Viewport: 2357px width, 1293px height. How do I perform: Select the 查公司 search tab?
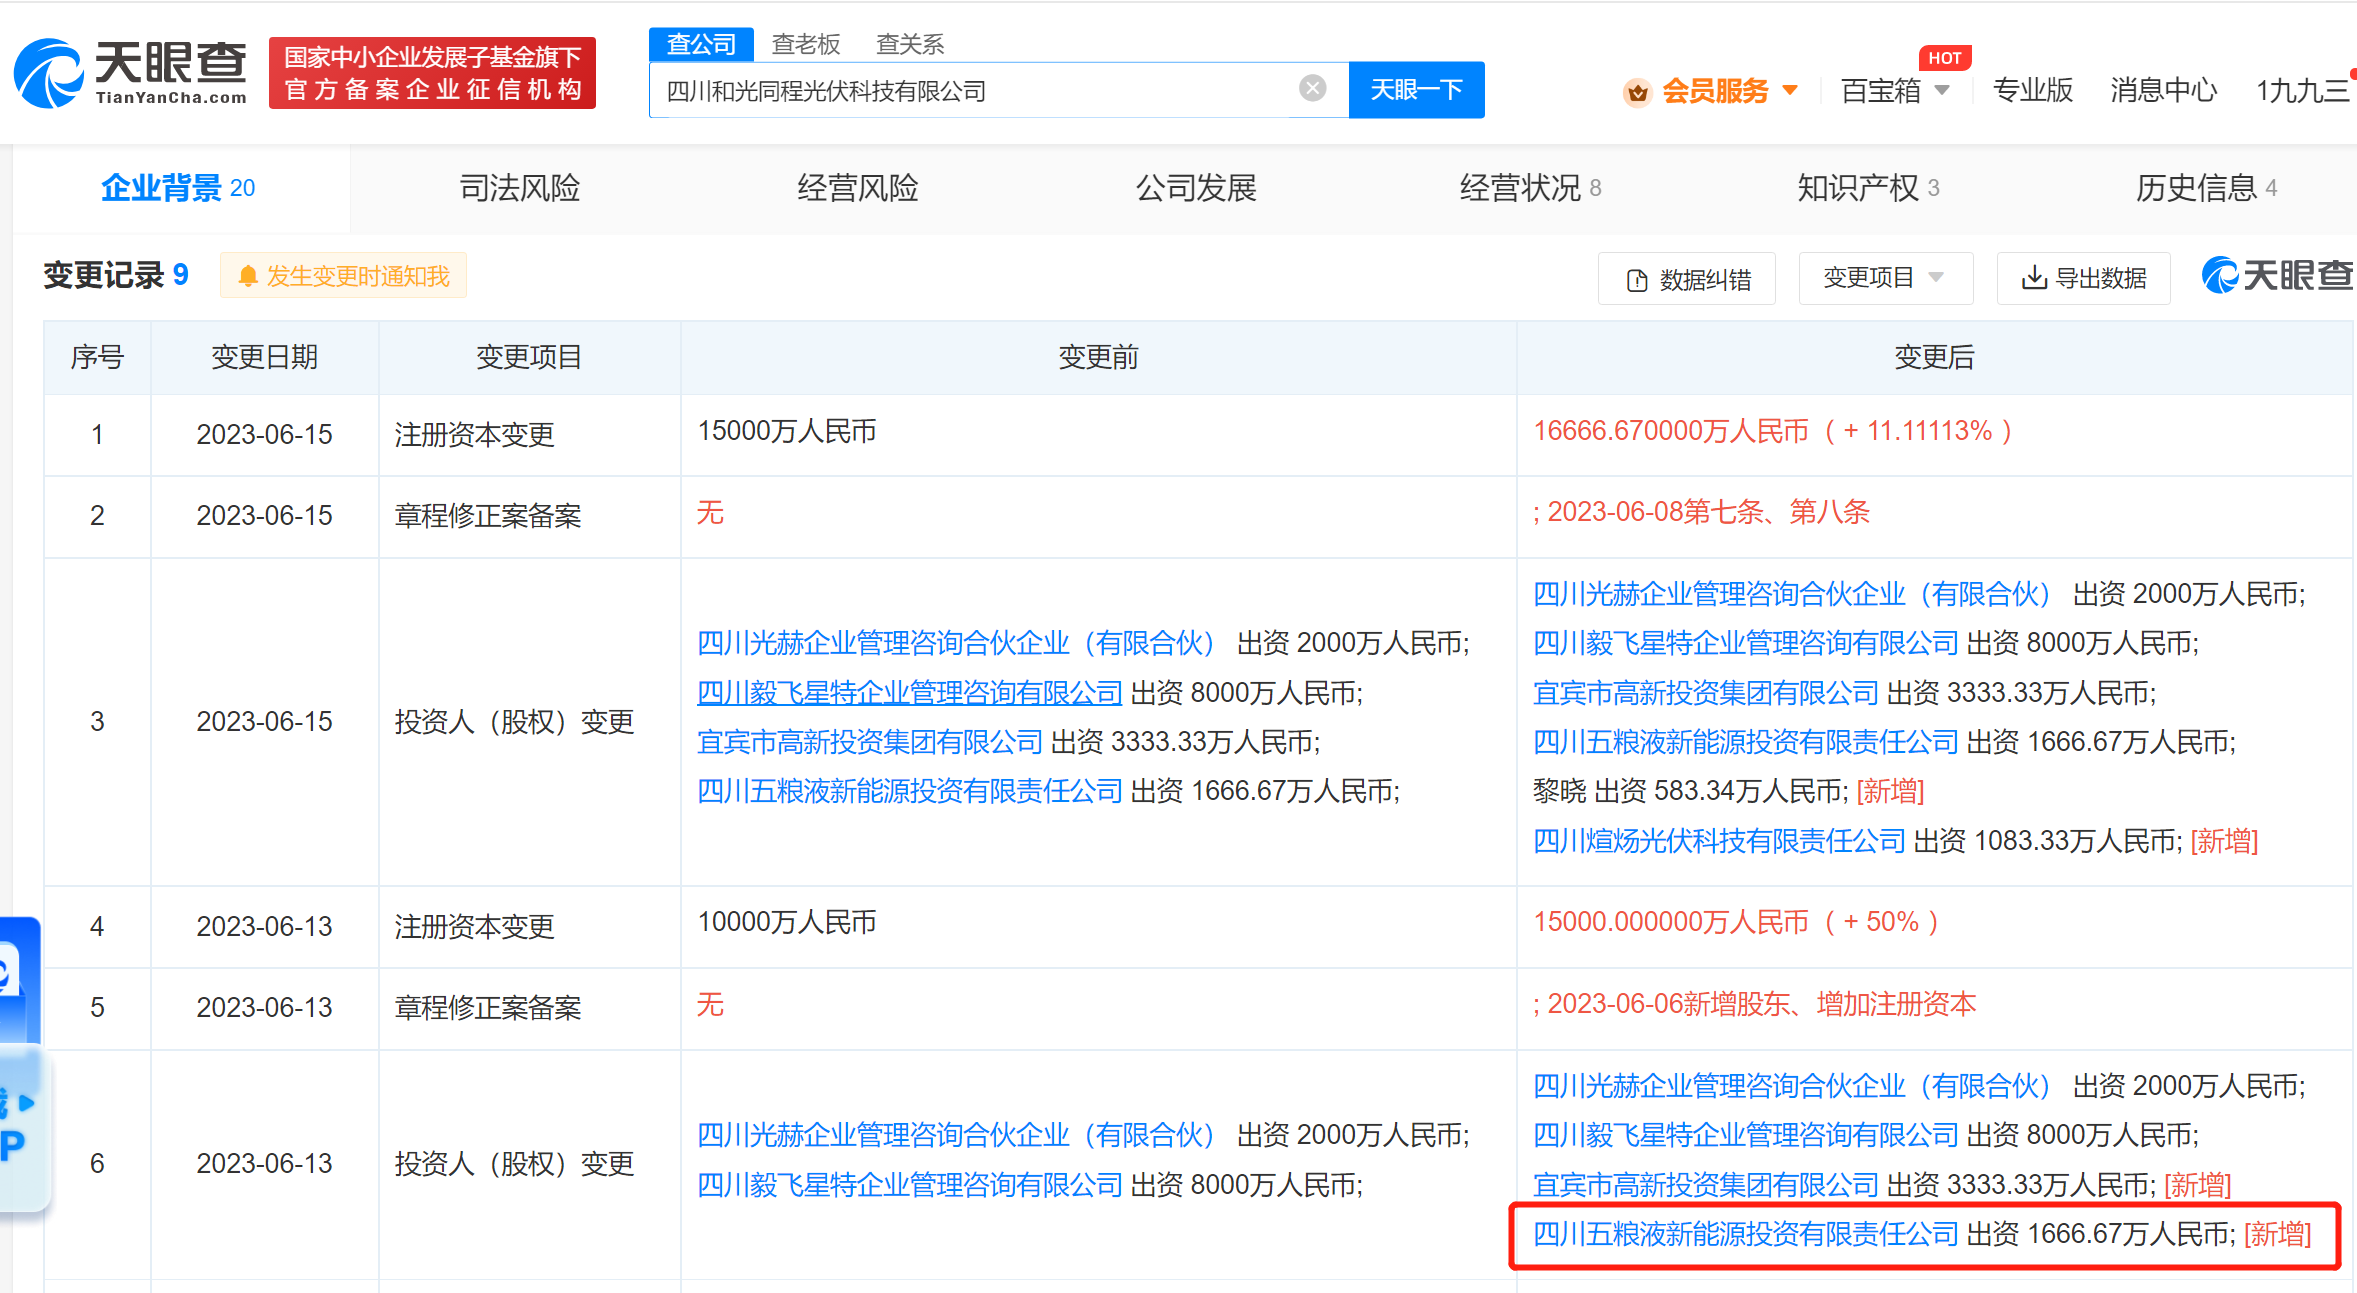point(701,44)
